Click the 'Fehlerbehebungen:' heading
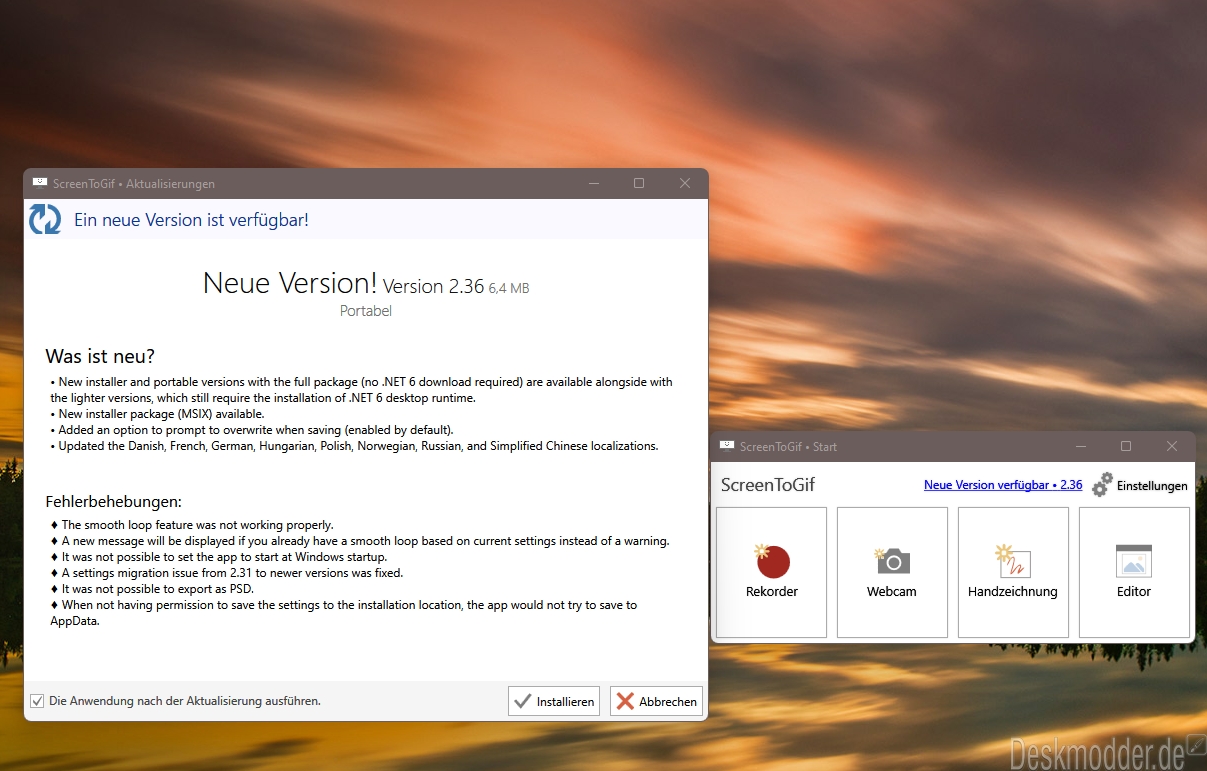Viewport: 1207px width, 771px height. (114, 501)
